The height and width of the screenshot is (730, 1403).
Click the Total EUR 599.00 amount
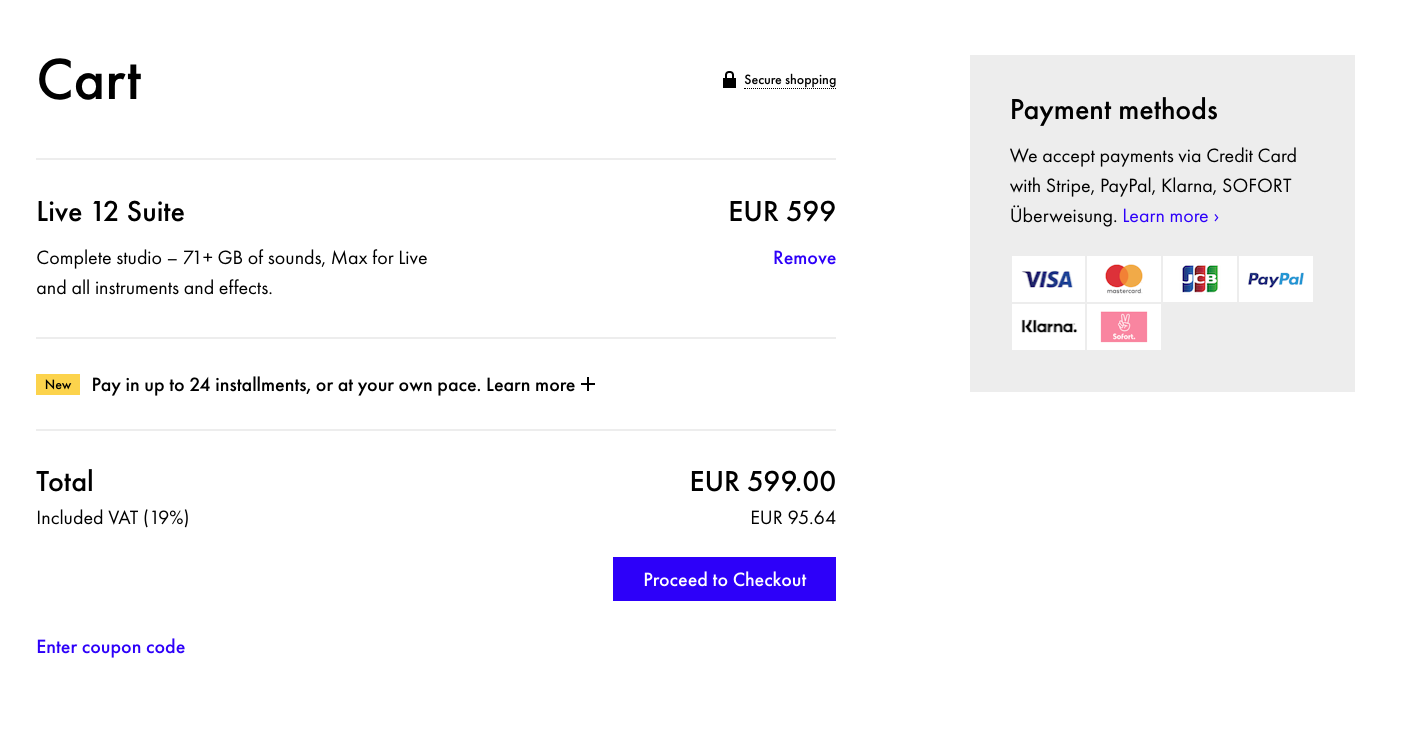(x=761, y=481)
